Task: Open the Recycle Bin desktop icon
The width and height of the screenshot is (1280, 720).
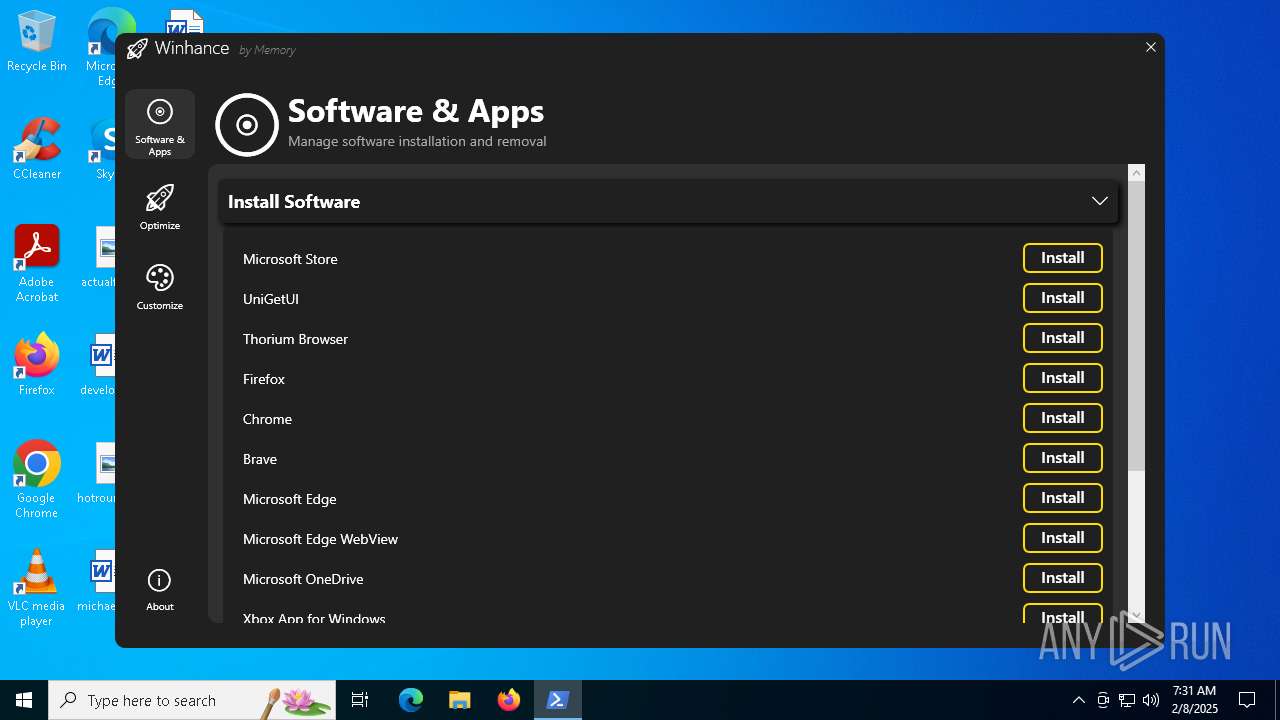Action: point(37,42)
